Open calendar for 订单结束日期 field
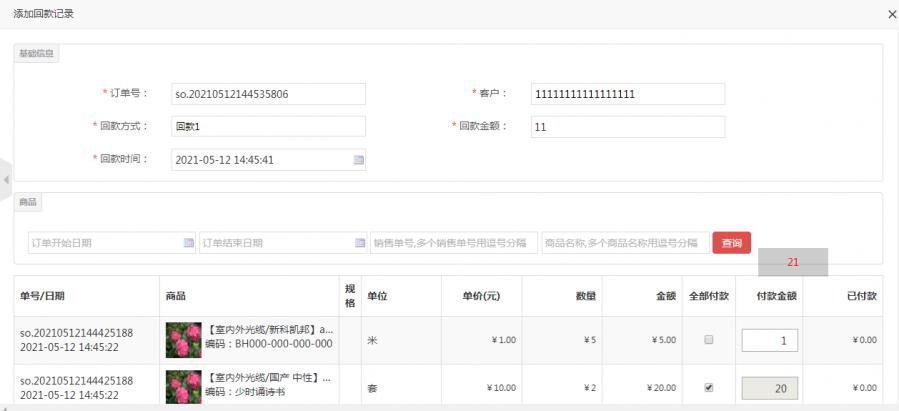This screenshot has width=899, height=411. (x=360, y=243)
